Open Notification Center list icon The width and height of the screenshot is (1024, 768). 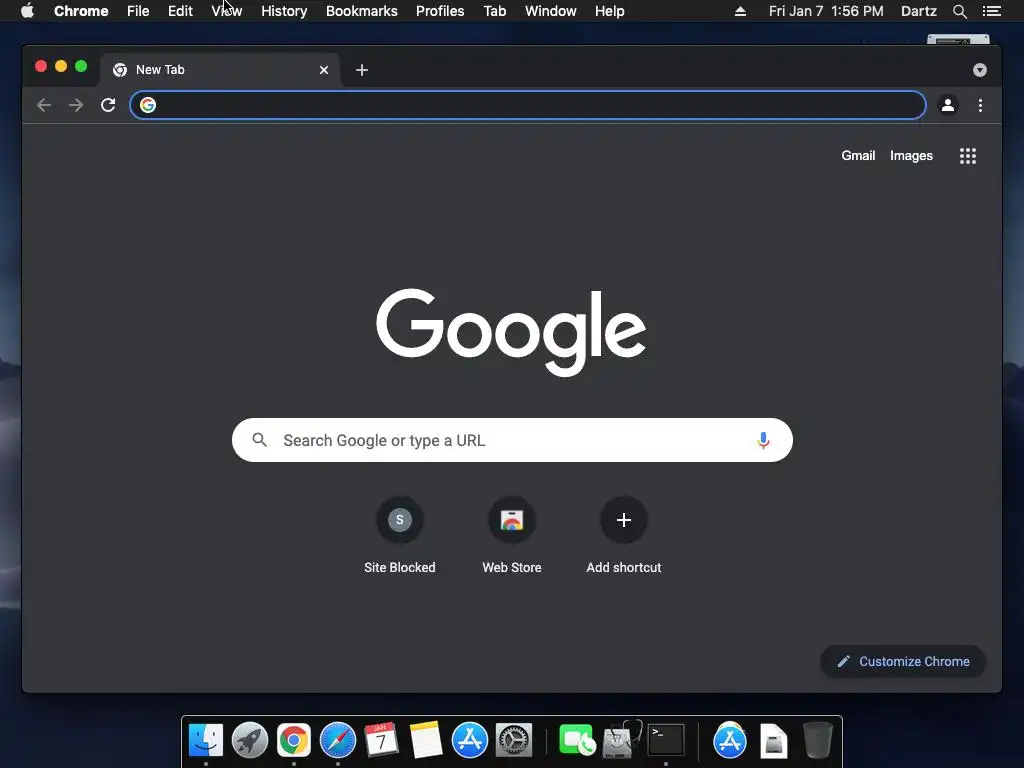[992, 11]
